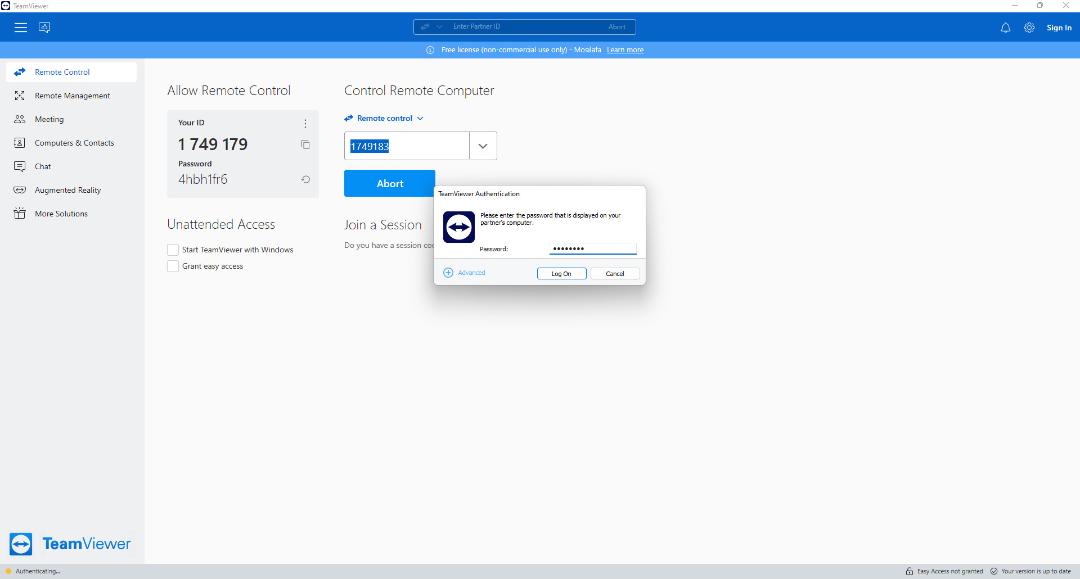Toggle Grant easy access checkbox

click(x=173, y=266)
